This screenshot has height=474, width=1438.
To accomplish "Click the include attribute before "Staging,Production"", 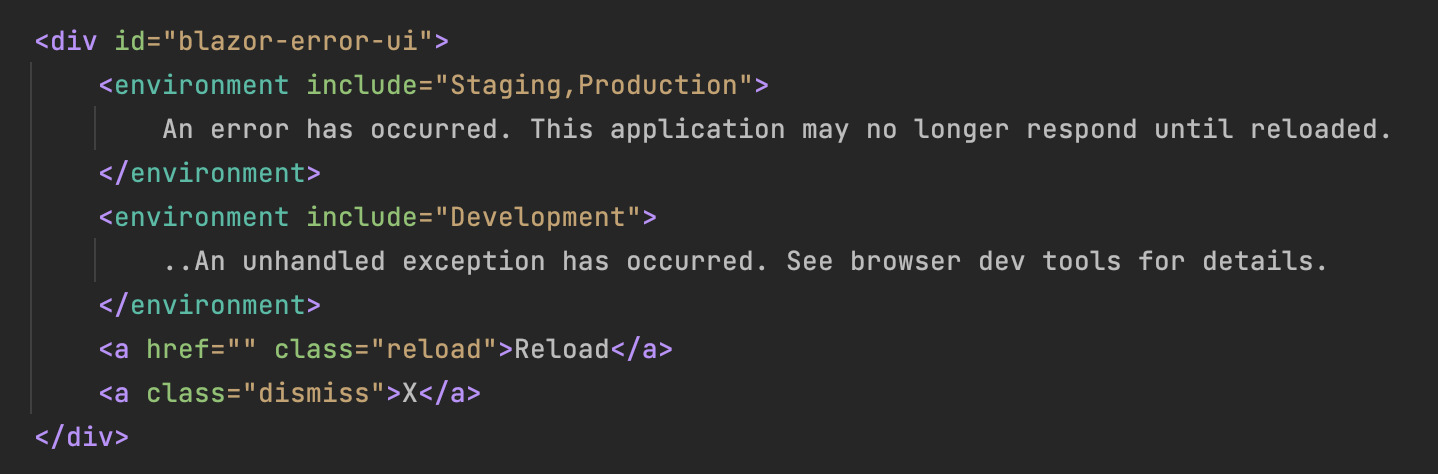I will (x=362, y=85).
